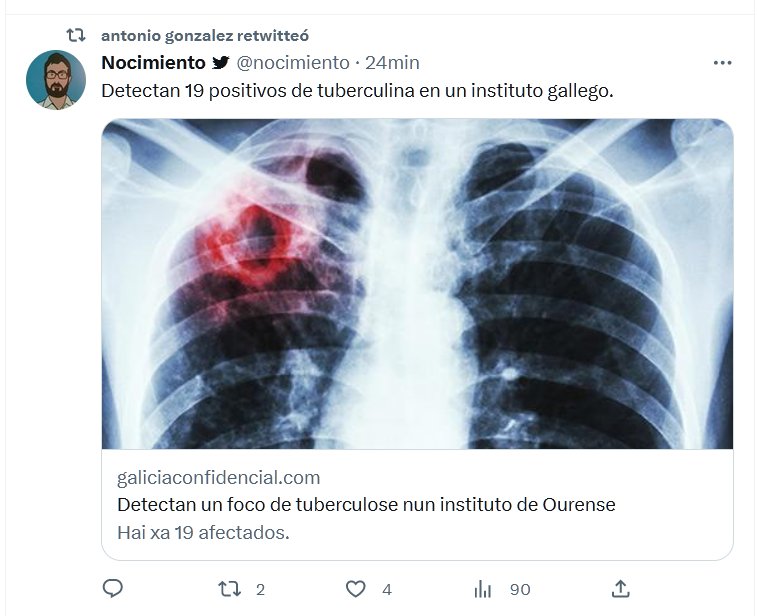
Task: Open headline "Detectan un foco de tuberculose"
Action: (366, 505)
